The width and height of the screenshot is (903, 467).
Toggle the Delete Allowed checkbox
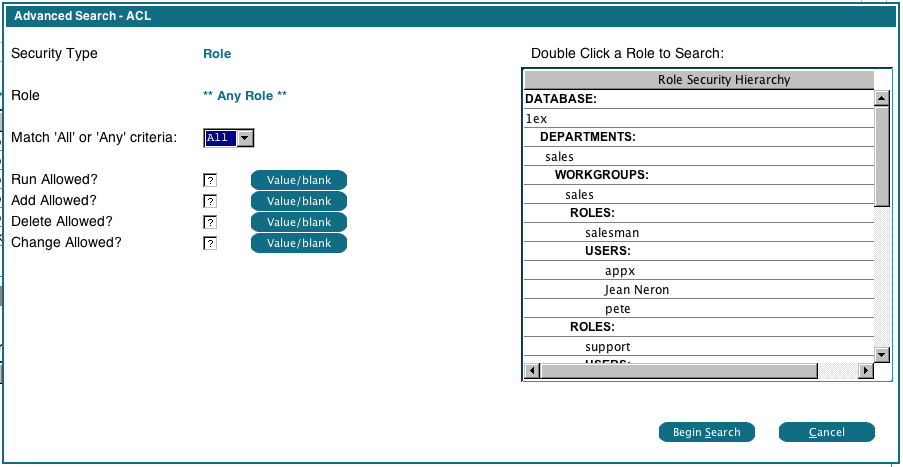pyautogui.click(x=210, y=222)
